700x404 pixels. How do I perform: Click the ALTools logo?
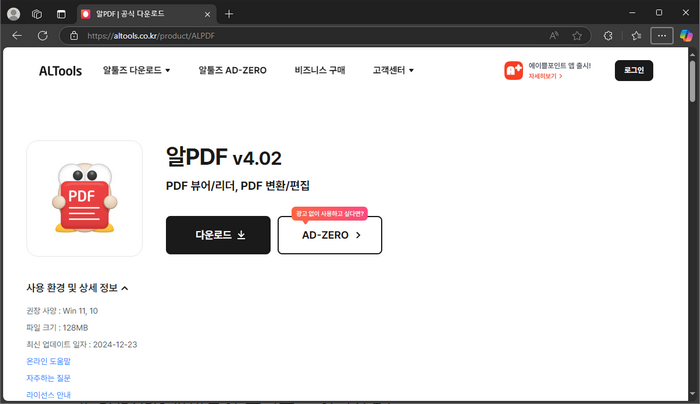tap(62, 71)
